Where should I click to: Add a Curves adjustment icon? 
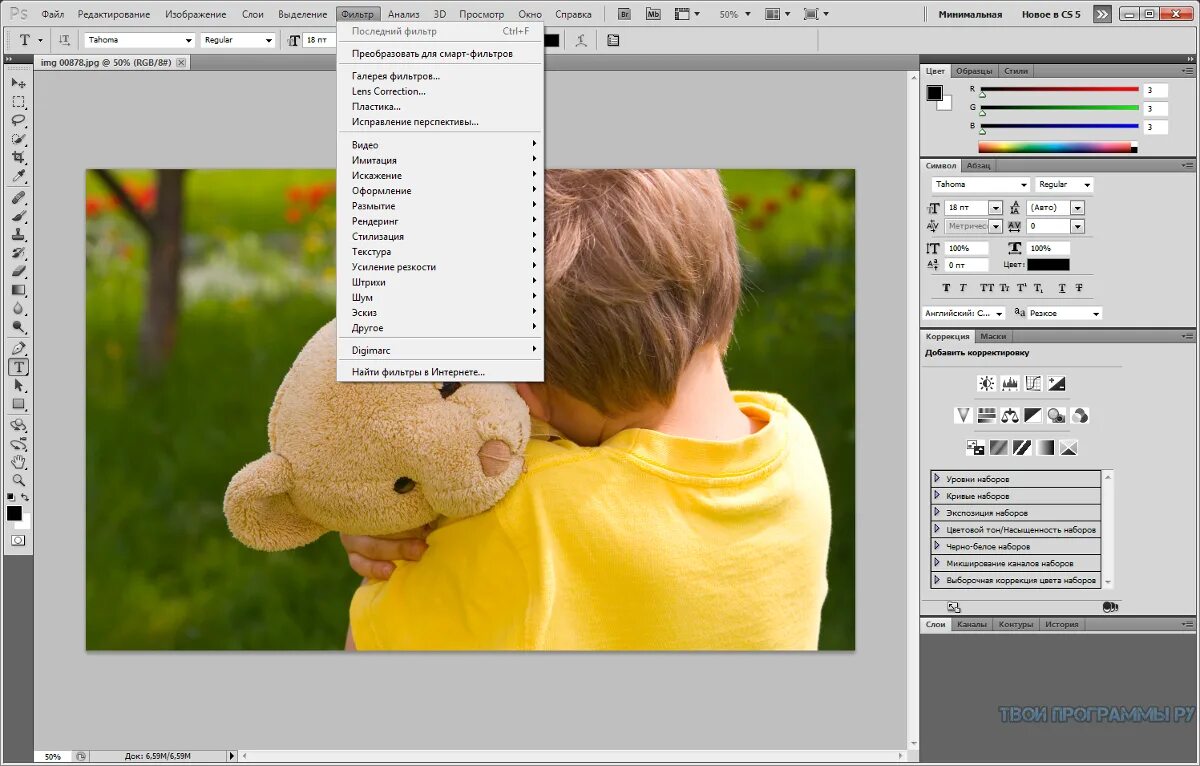(1033, 383)
